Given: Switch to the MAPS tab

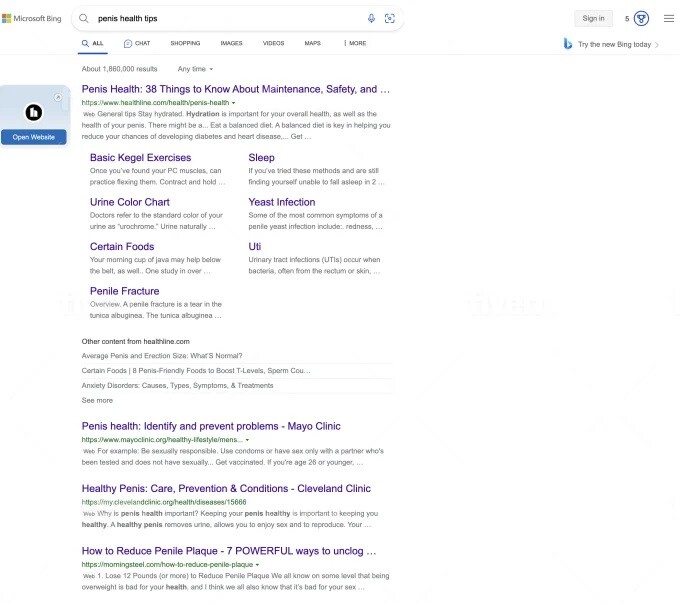Looking at the screenshot, I should click(312, 43).
